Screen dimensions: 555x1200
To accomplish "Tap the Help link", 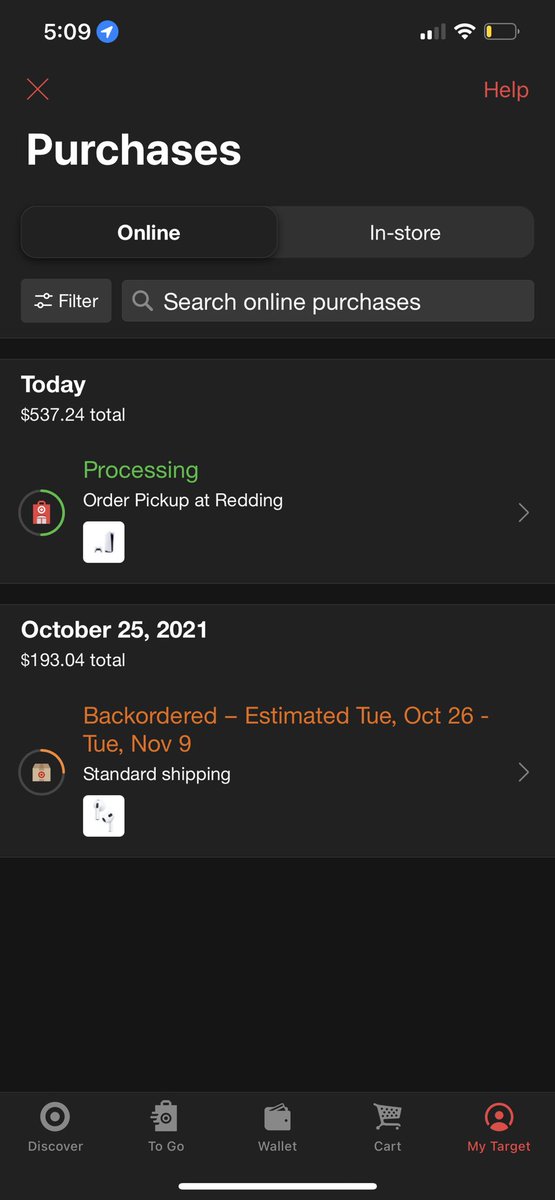I will pos(506,90).
